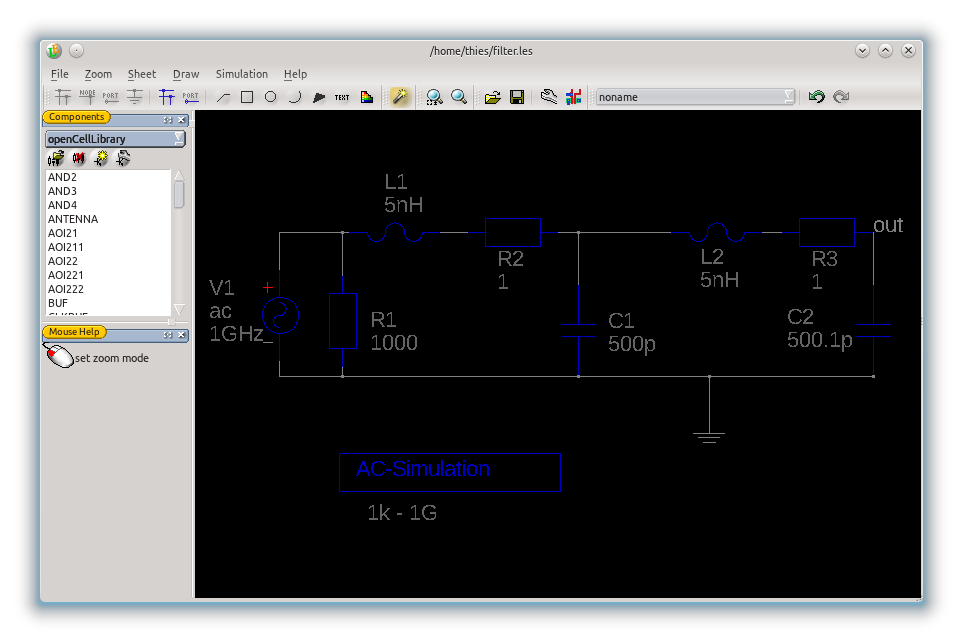Click component list scroll up arrow
963x642 pixels.
pyautogui.click(x=179, y=176)
